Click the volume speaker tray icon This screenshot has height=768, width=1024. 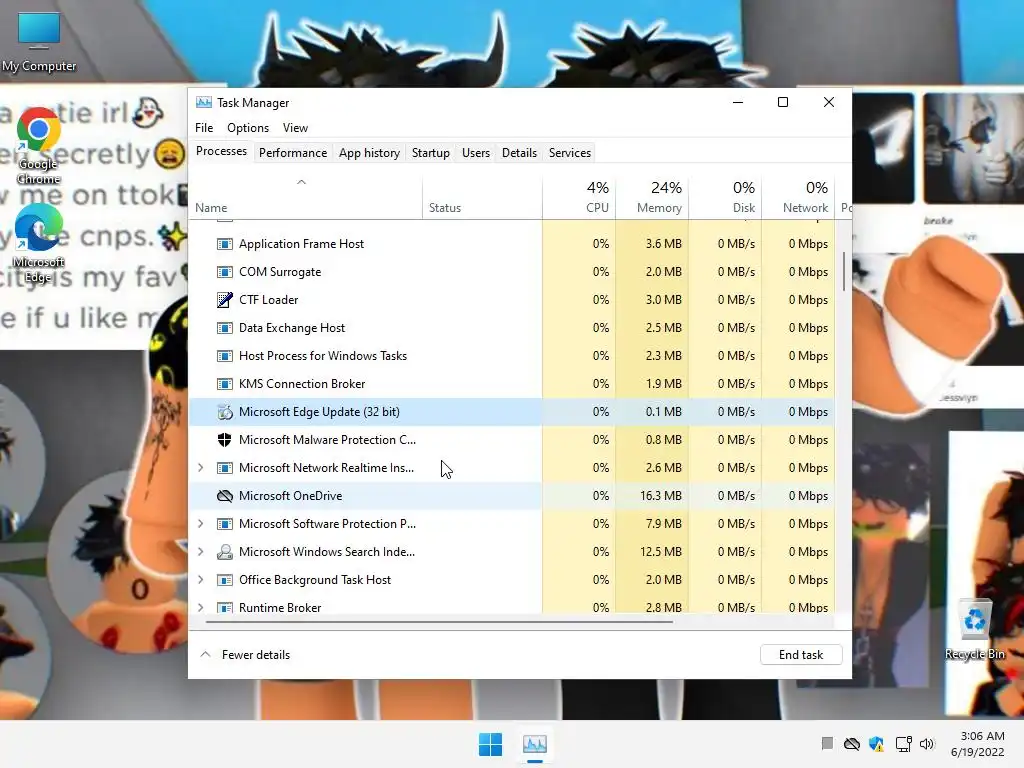[x=927, y=744]
